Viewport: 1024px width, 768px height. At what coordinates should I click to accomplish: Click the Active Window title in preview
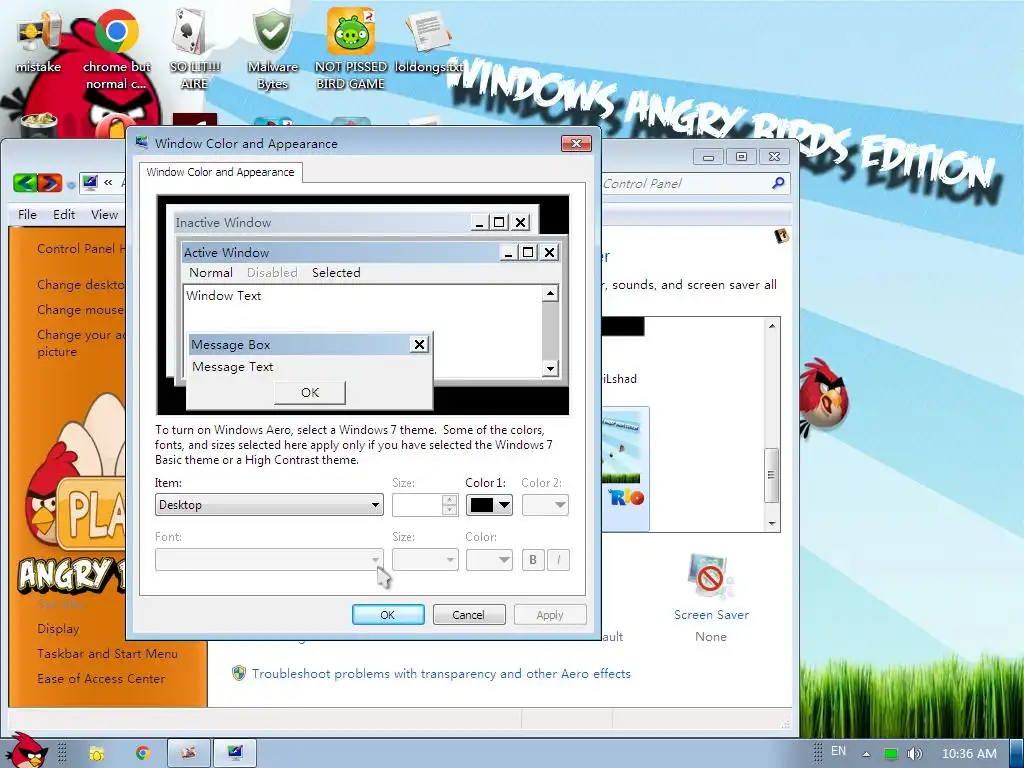[x=226, y=252]
